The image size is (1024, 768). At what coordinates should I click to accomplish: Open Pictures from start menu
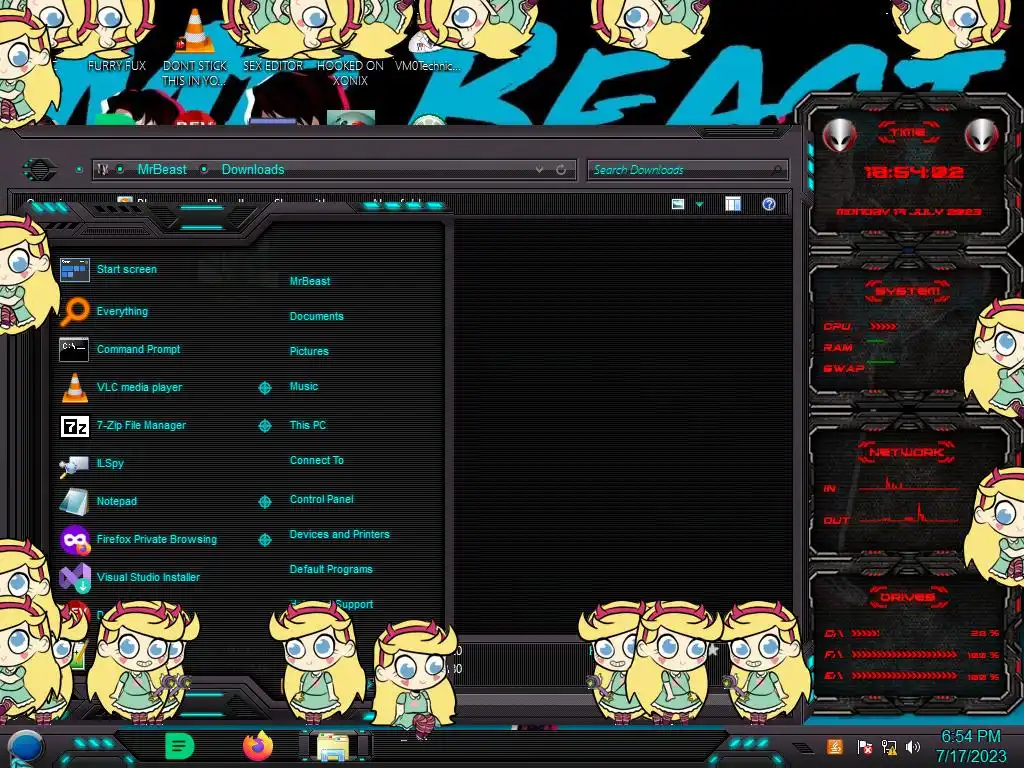(309, 351)
